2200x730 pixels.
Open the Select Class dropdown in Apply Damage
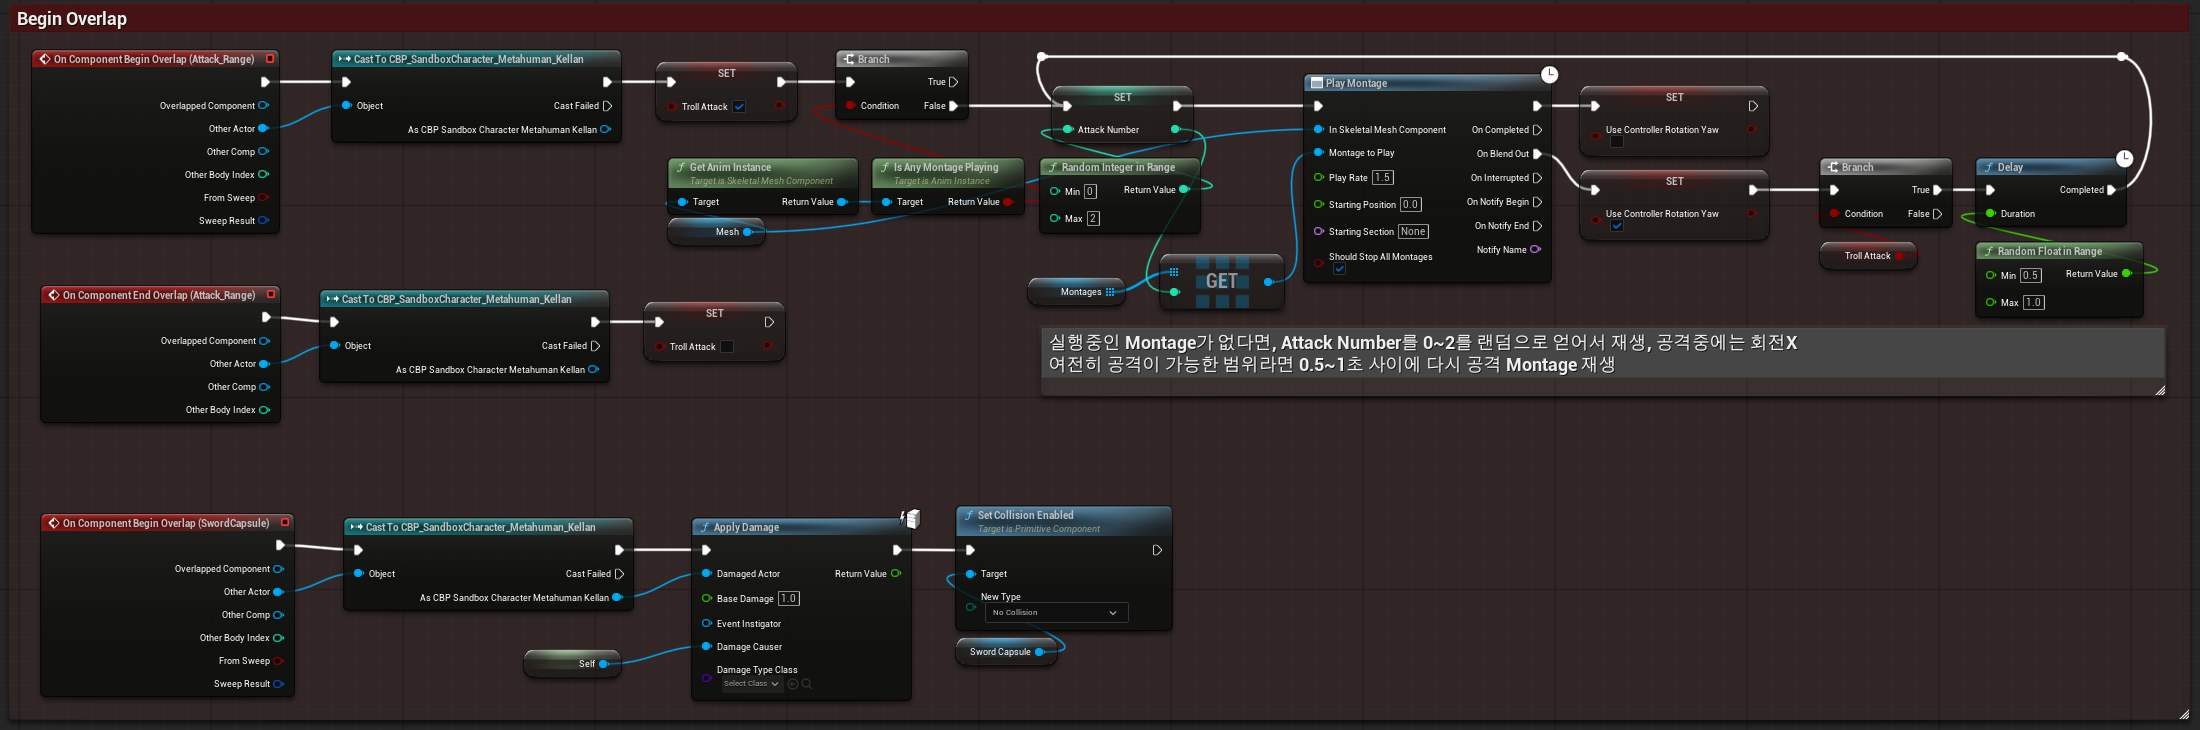coord(751,684)
